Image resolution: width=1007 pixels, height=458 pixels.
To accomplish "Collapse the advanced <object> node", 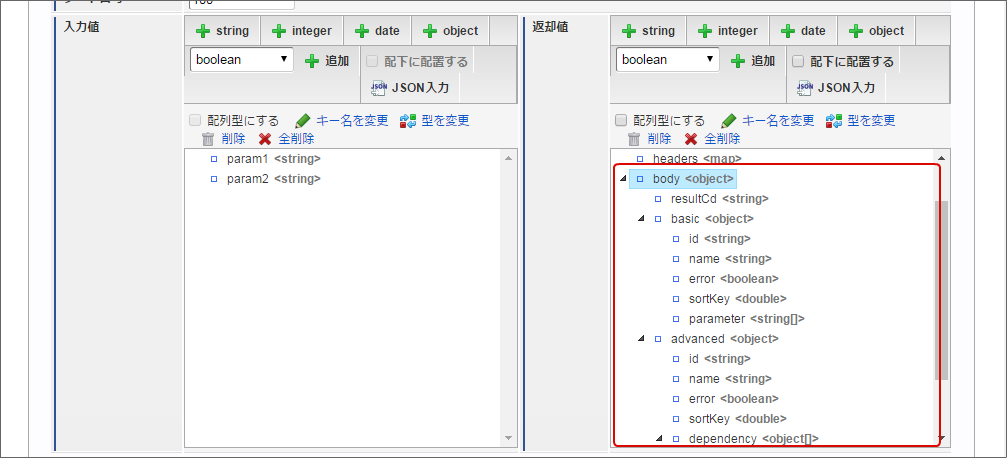I will 641,338.
